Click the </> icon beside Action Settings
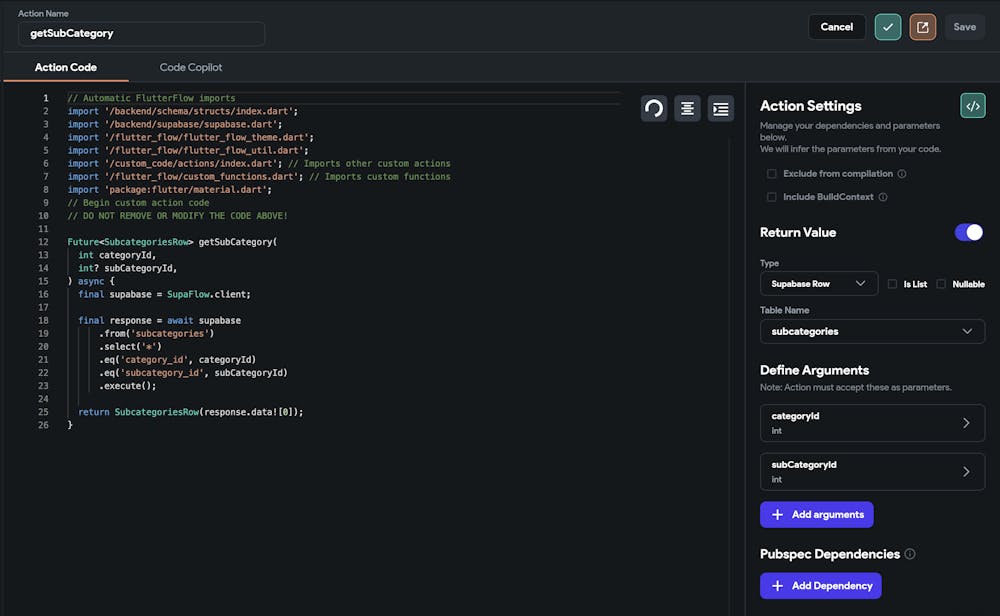1000x616 pixels. [972, 105]
